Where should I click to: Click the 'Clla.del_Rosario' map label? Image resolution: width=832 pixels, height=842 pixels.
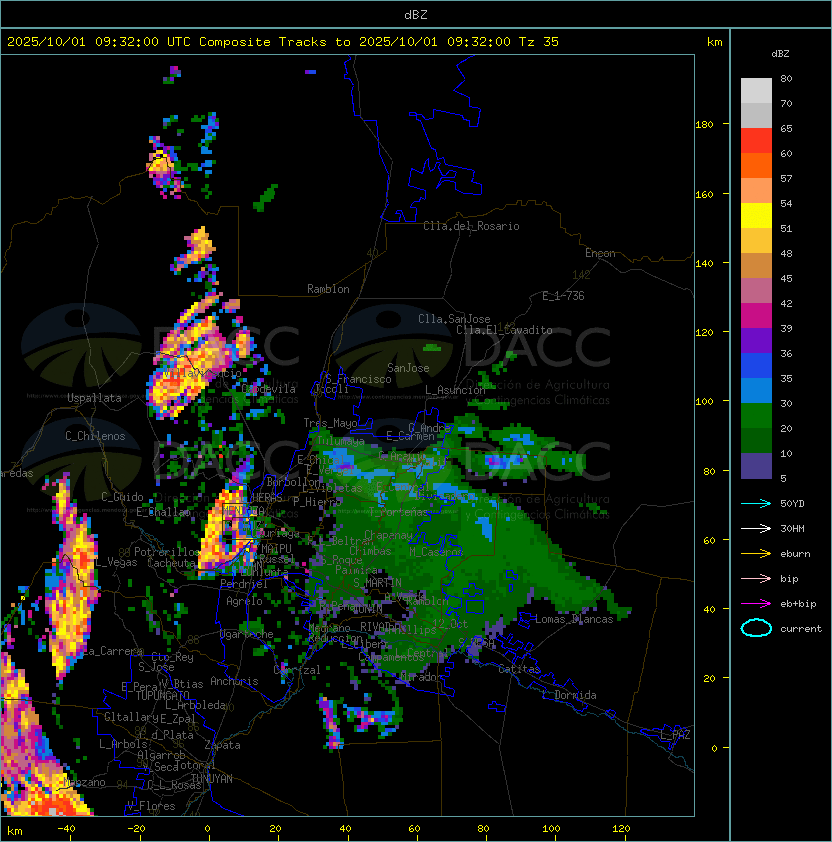coord(471,226)
